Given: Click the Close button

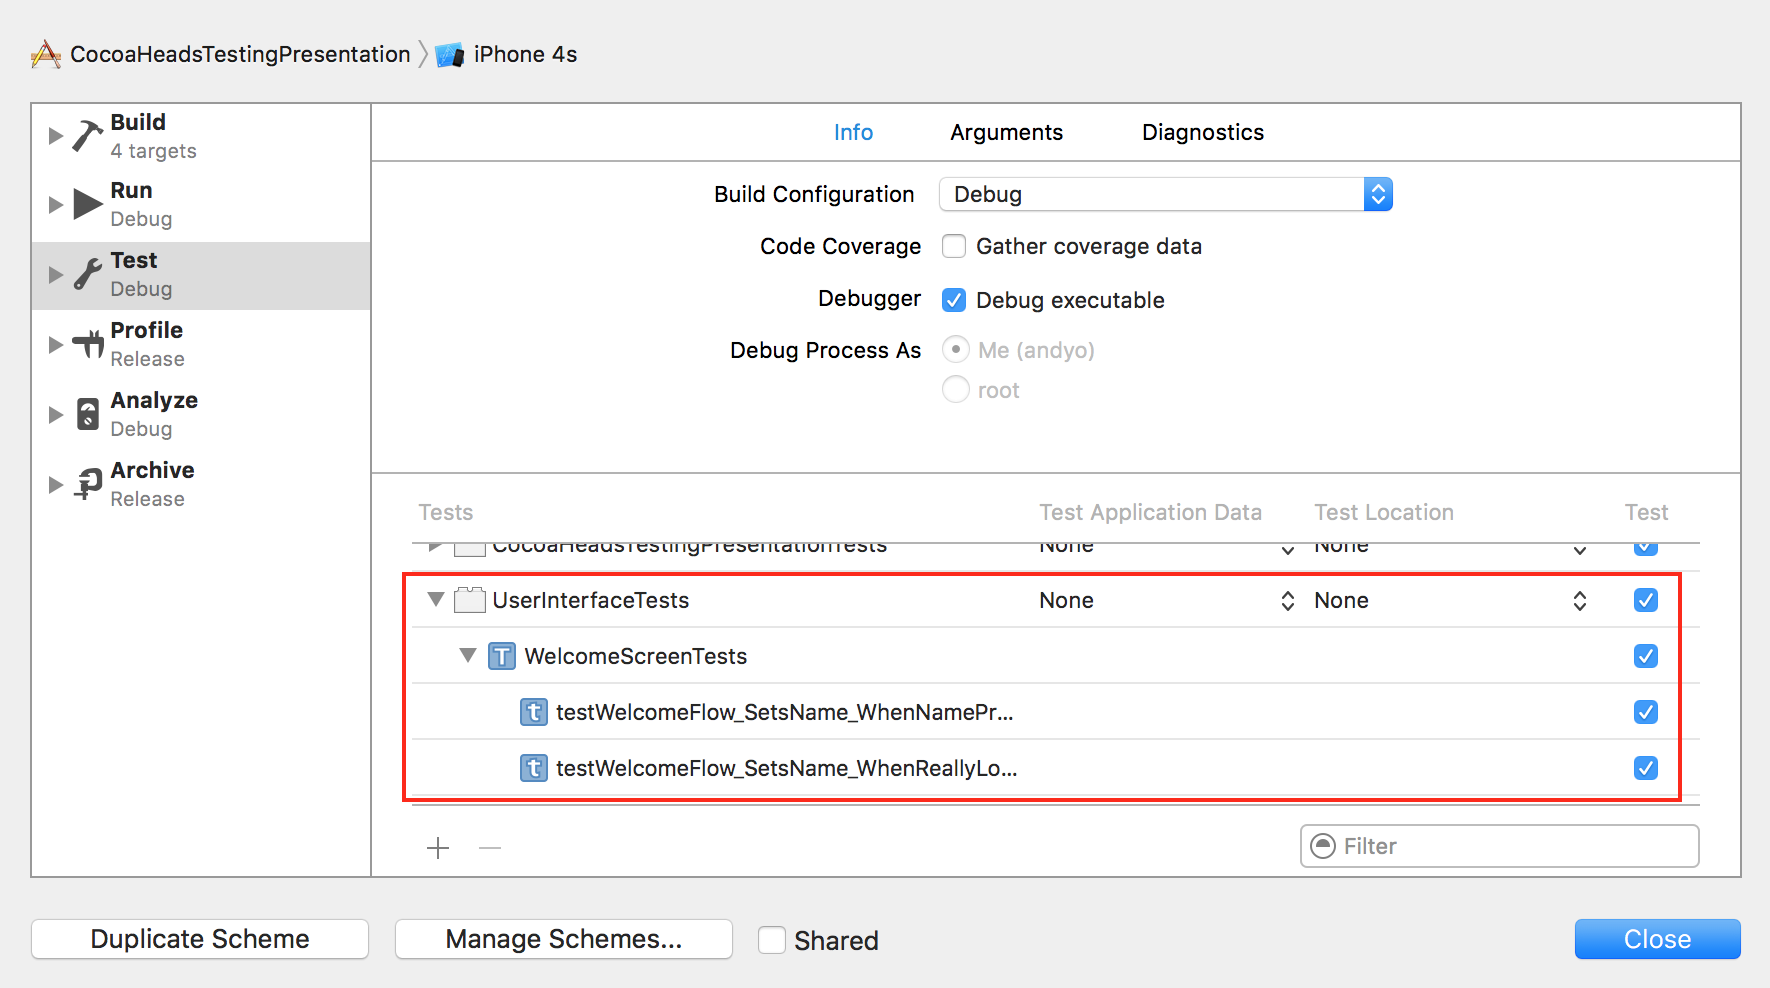Looking at the screenshot, I should point(1657,939).
